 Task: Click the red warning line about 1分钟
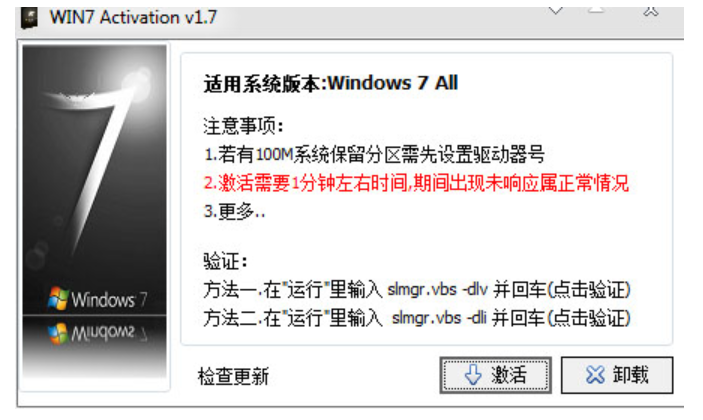tap(416, 183)
